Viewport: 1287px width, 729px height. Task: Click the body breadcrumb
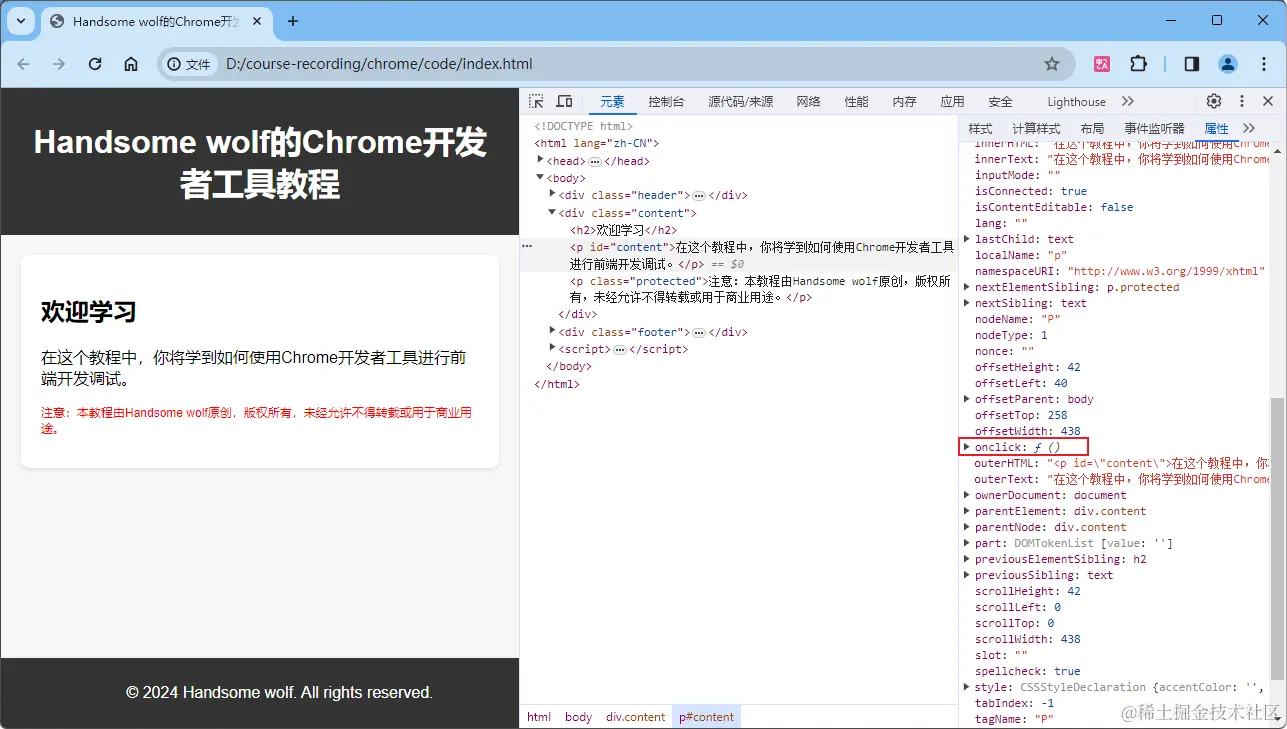pyautogui.click(x=578, y=717)
